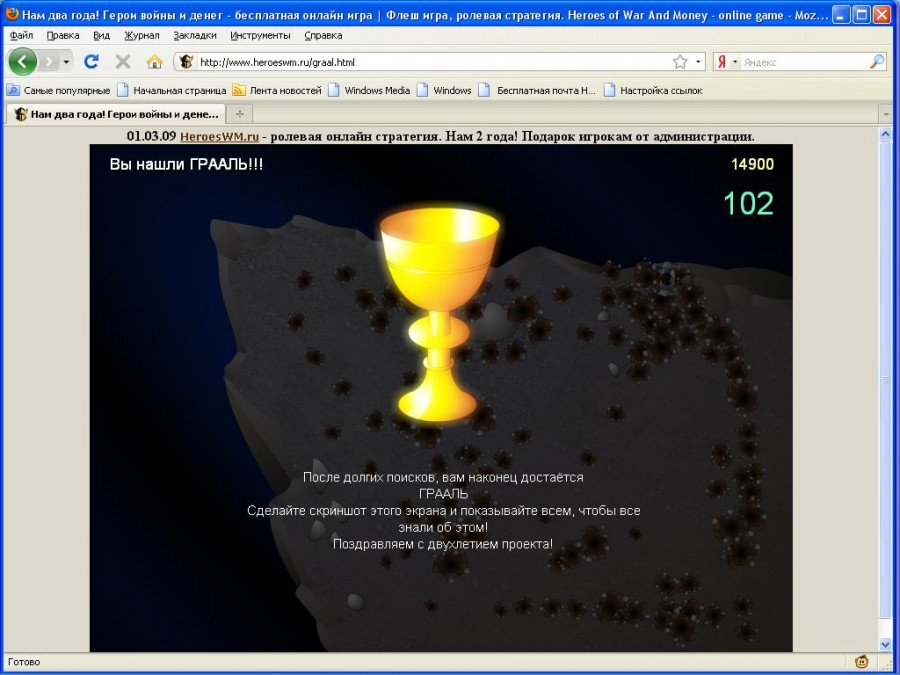Click the URL address field heroeswm.ru/graal.html
The width and height of the screenshot is (900, 675).
click(433, 62)
